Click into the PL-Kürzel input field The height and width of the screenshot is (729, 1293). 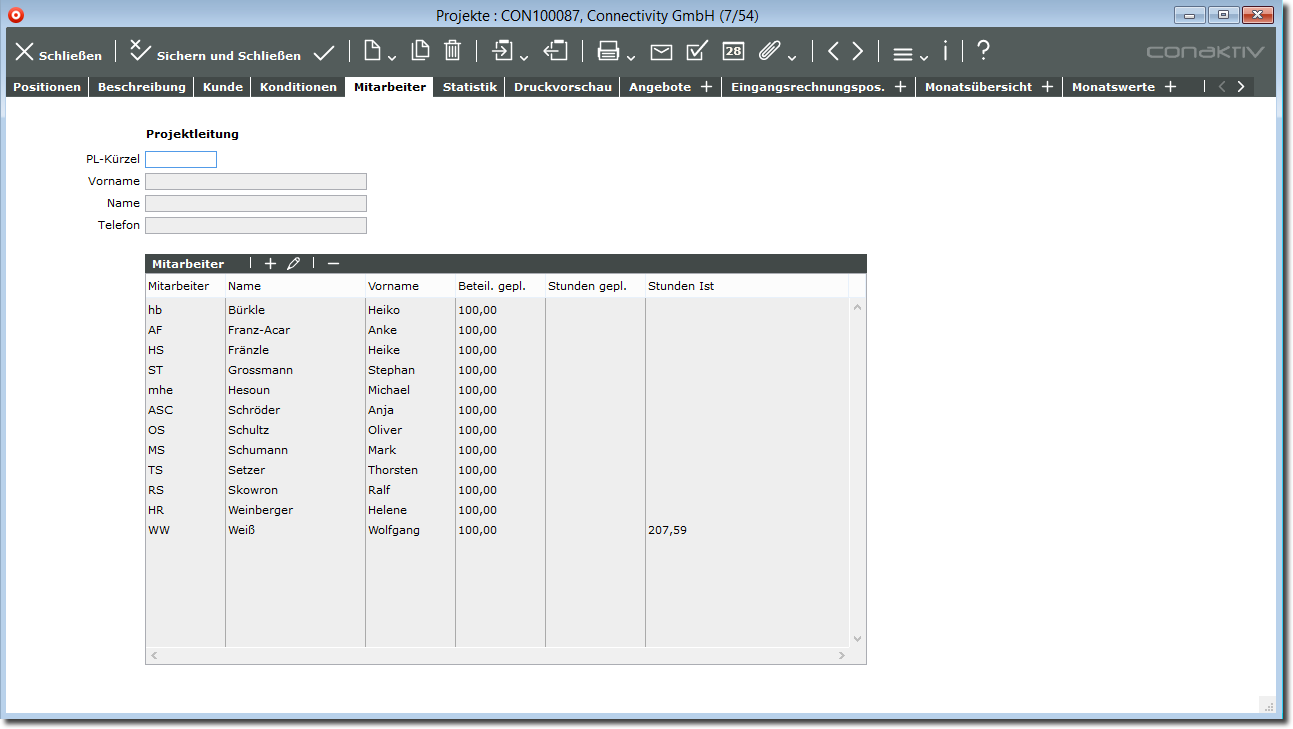181,159
